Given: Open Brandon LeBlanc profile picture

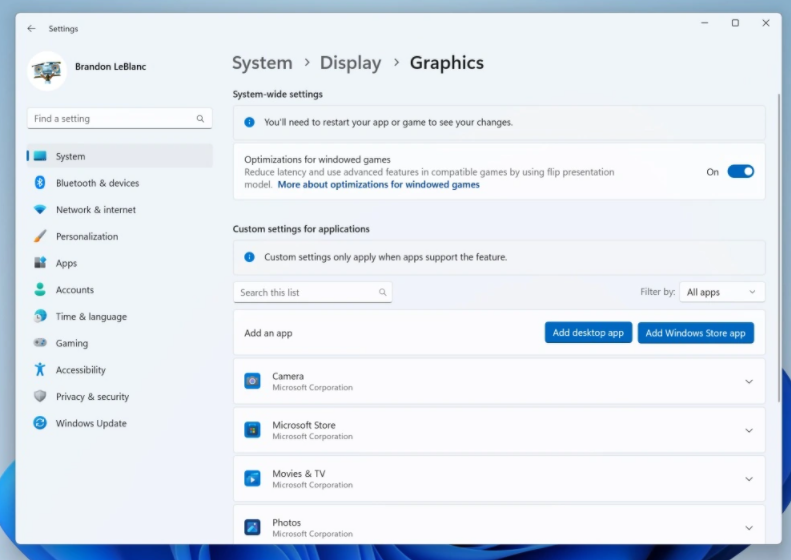Looking at the screenshot, I should click(47, 71).
